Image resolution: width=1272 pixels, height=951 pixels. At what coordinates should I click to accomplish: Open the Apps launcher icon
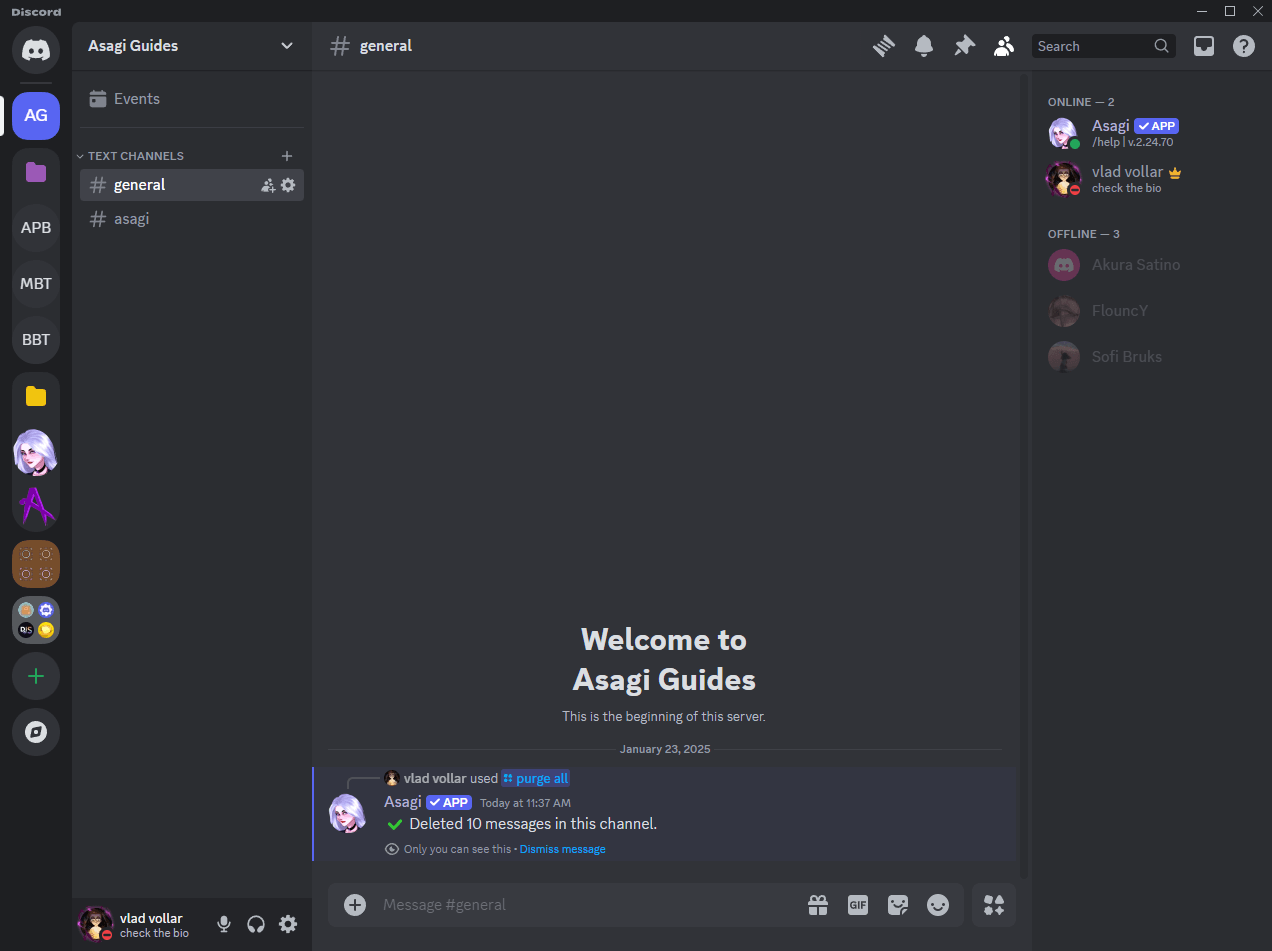994,905
